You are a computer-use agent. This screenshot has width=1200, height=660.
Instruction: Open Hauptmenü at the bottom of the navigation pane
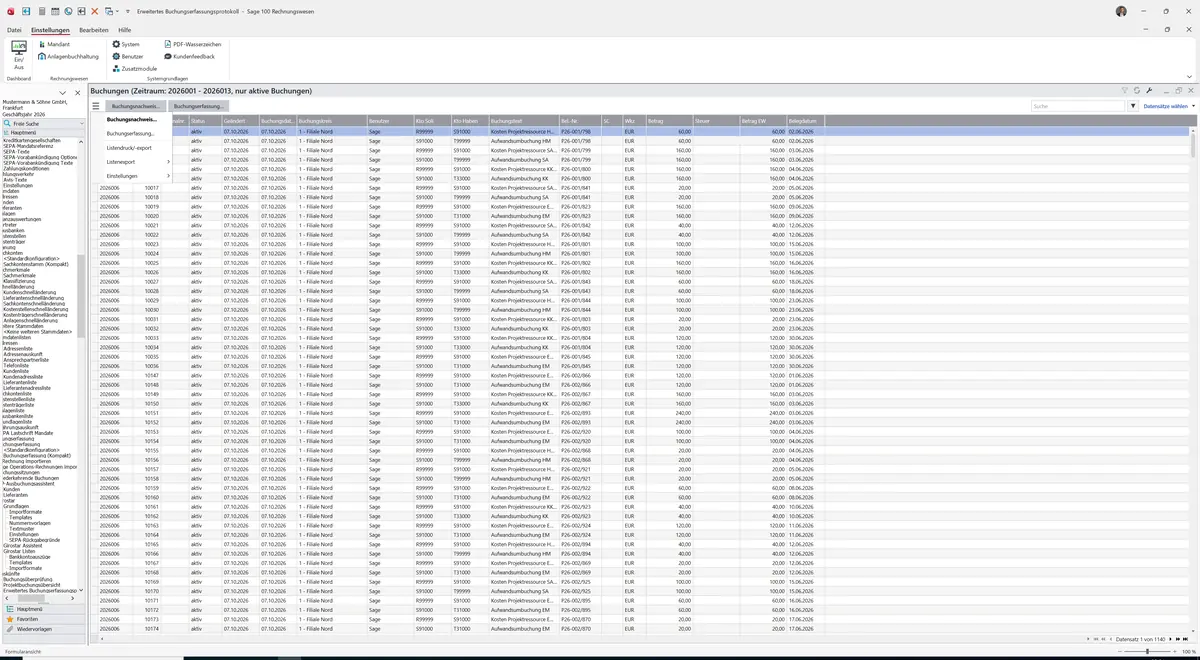coord(44,608)
